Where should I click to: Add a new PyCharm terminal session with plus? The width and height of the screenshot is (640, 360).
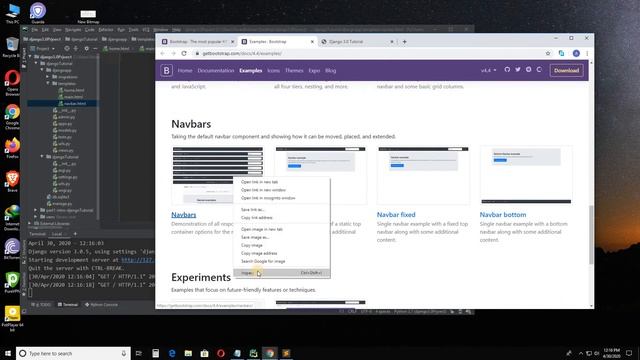[x=75, y=234]
